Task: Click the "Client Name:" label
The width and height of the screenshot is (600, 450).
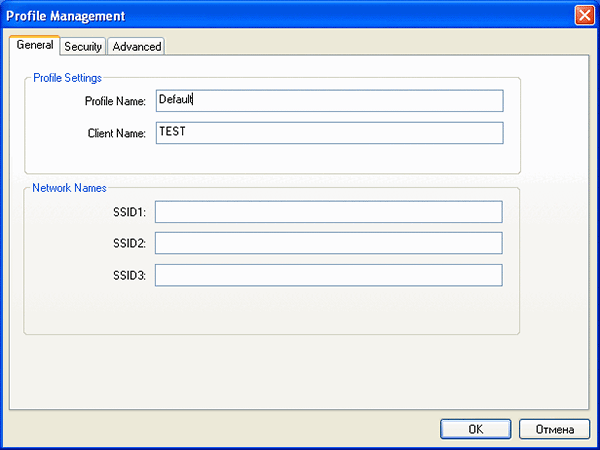Action: point(117,133)
